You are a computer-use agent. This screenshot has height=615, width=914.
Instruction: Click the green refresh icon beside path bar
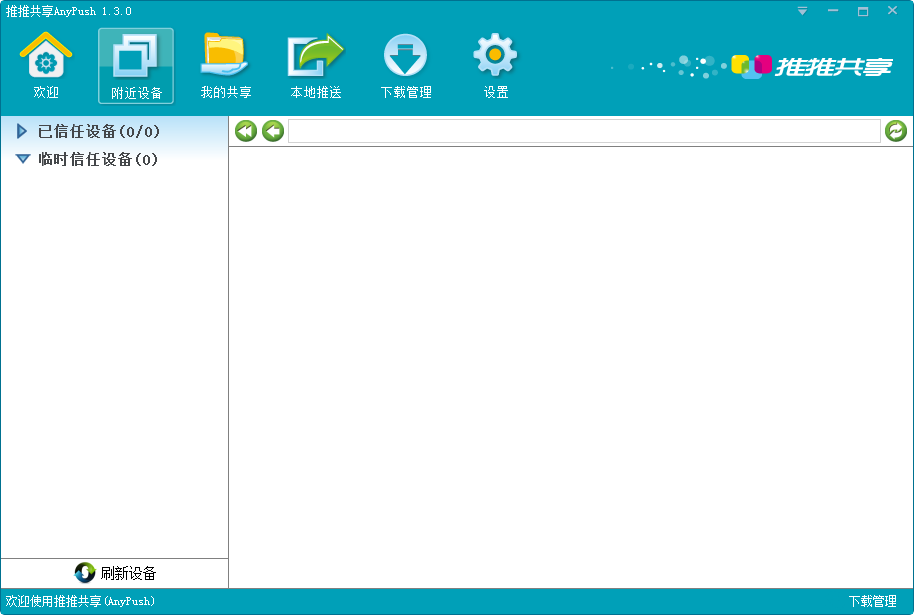(896, 131)
